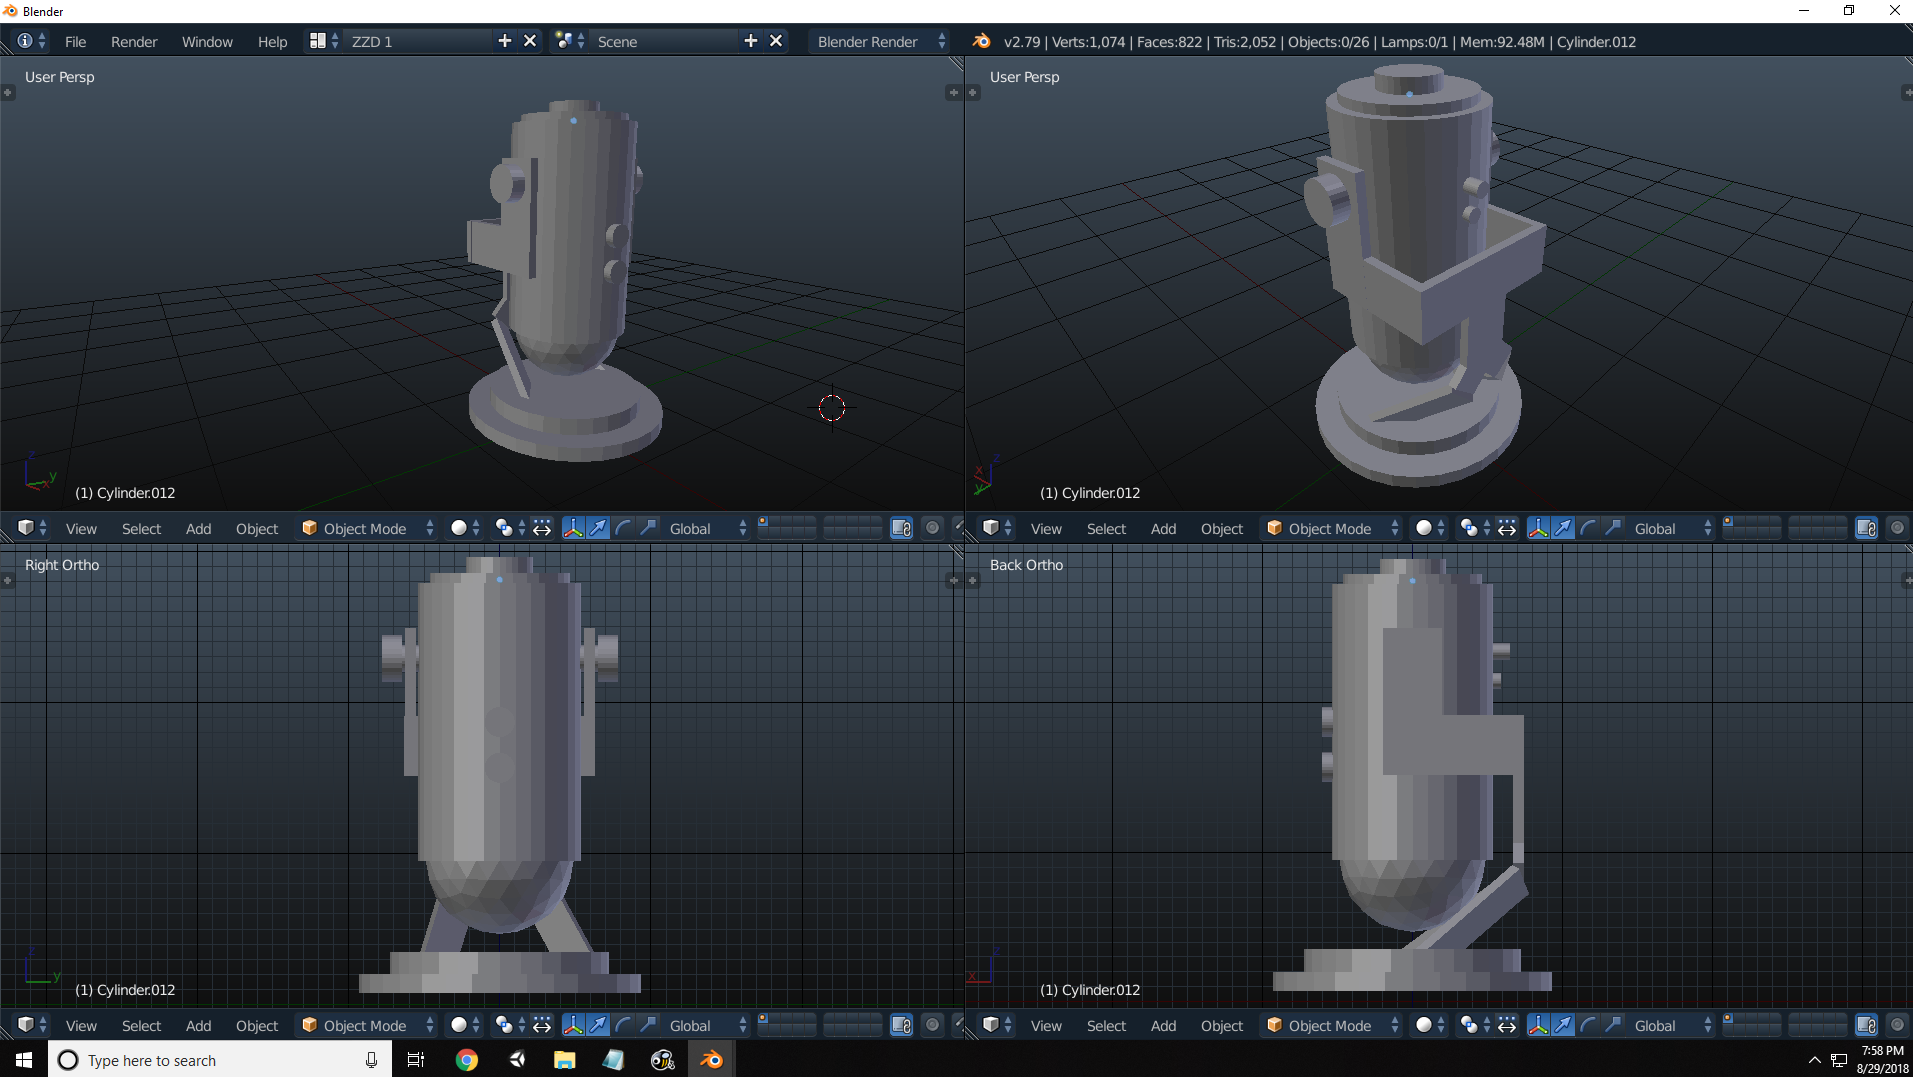The image size is (1913, 1077).
Task: Select first layer button in top-left viewport layers
Action: tap(764, 522)
